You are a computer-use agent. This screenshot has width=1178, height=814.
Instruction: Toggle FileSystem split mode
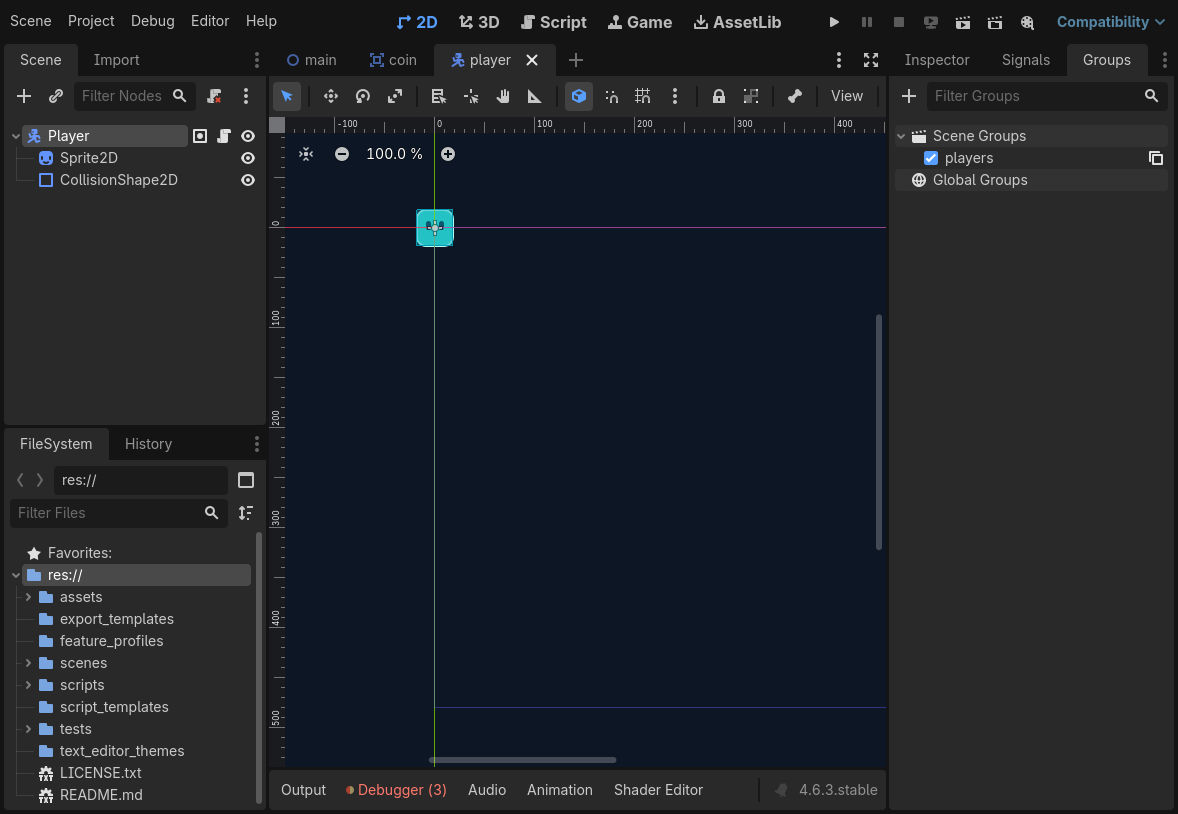click(x=246, y=480)
